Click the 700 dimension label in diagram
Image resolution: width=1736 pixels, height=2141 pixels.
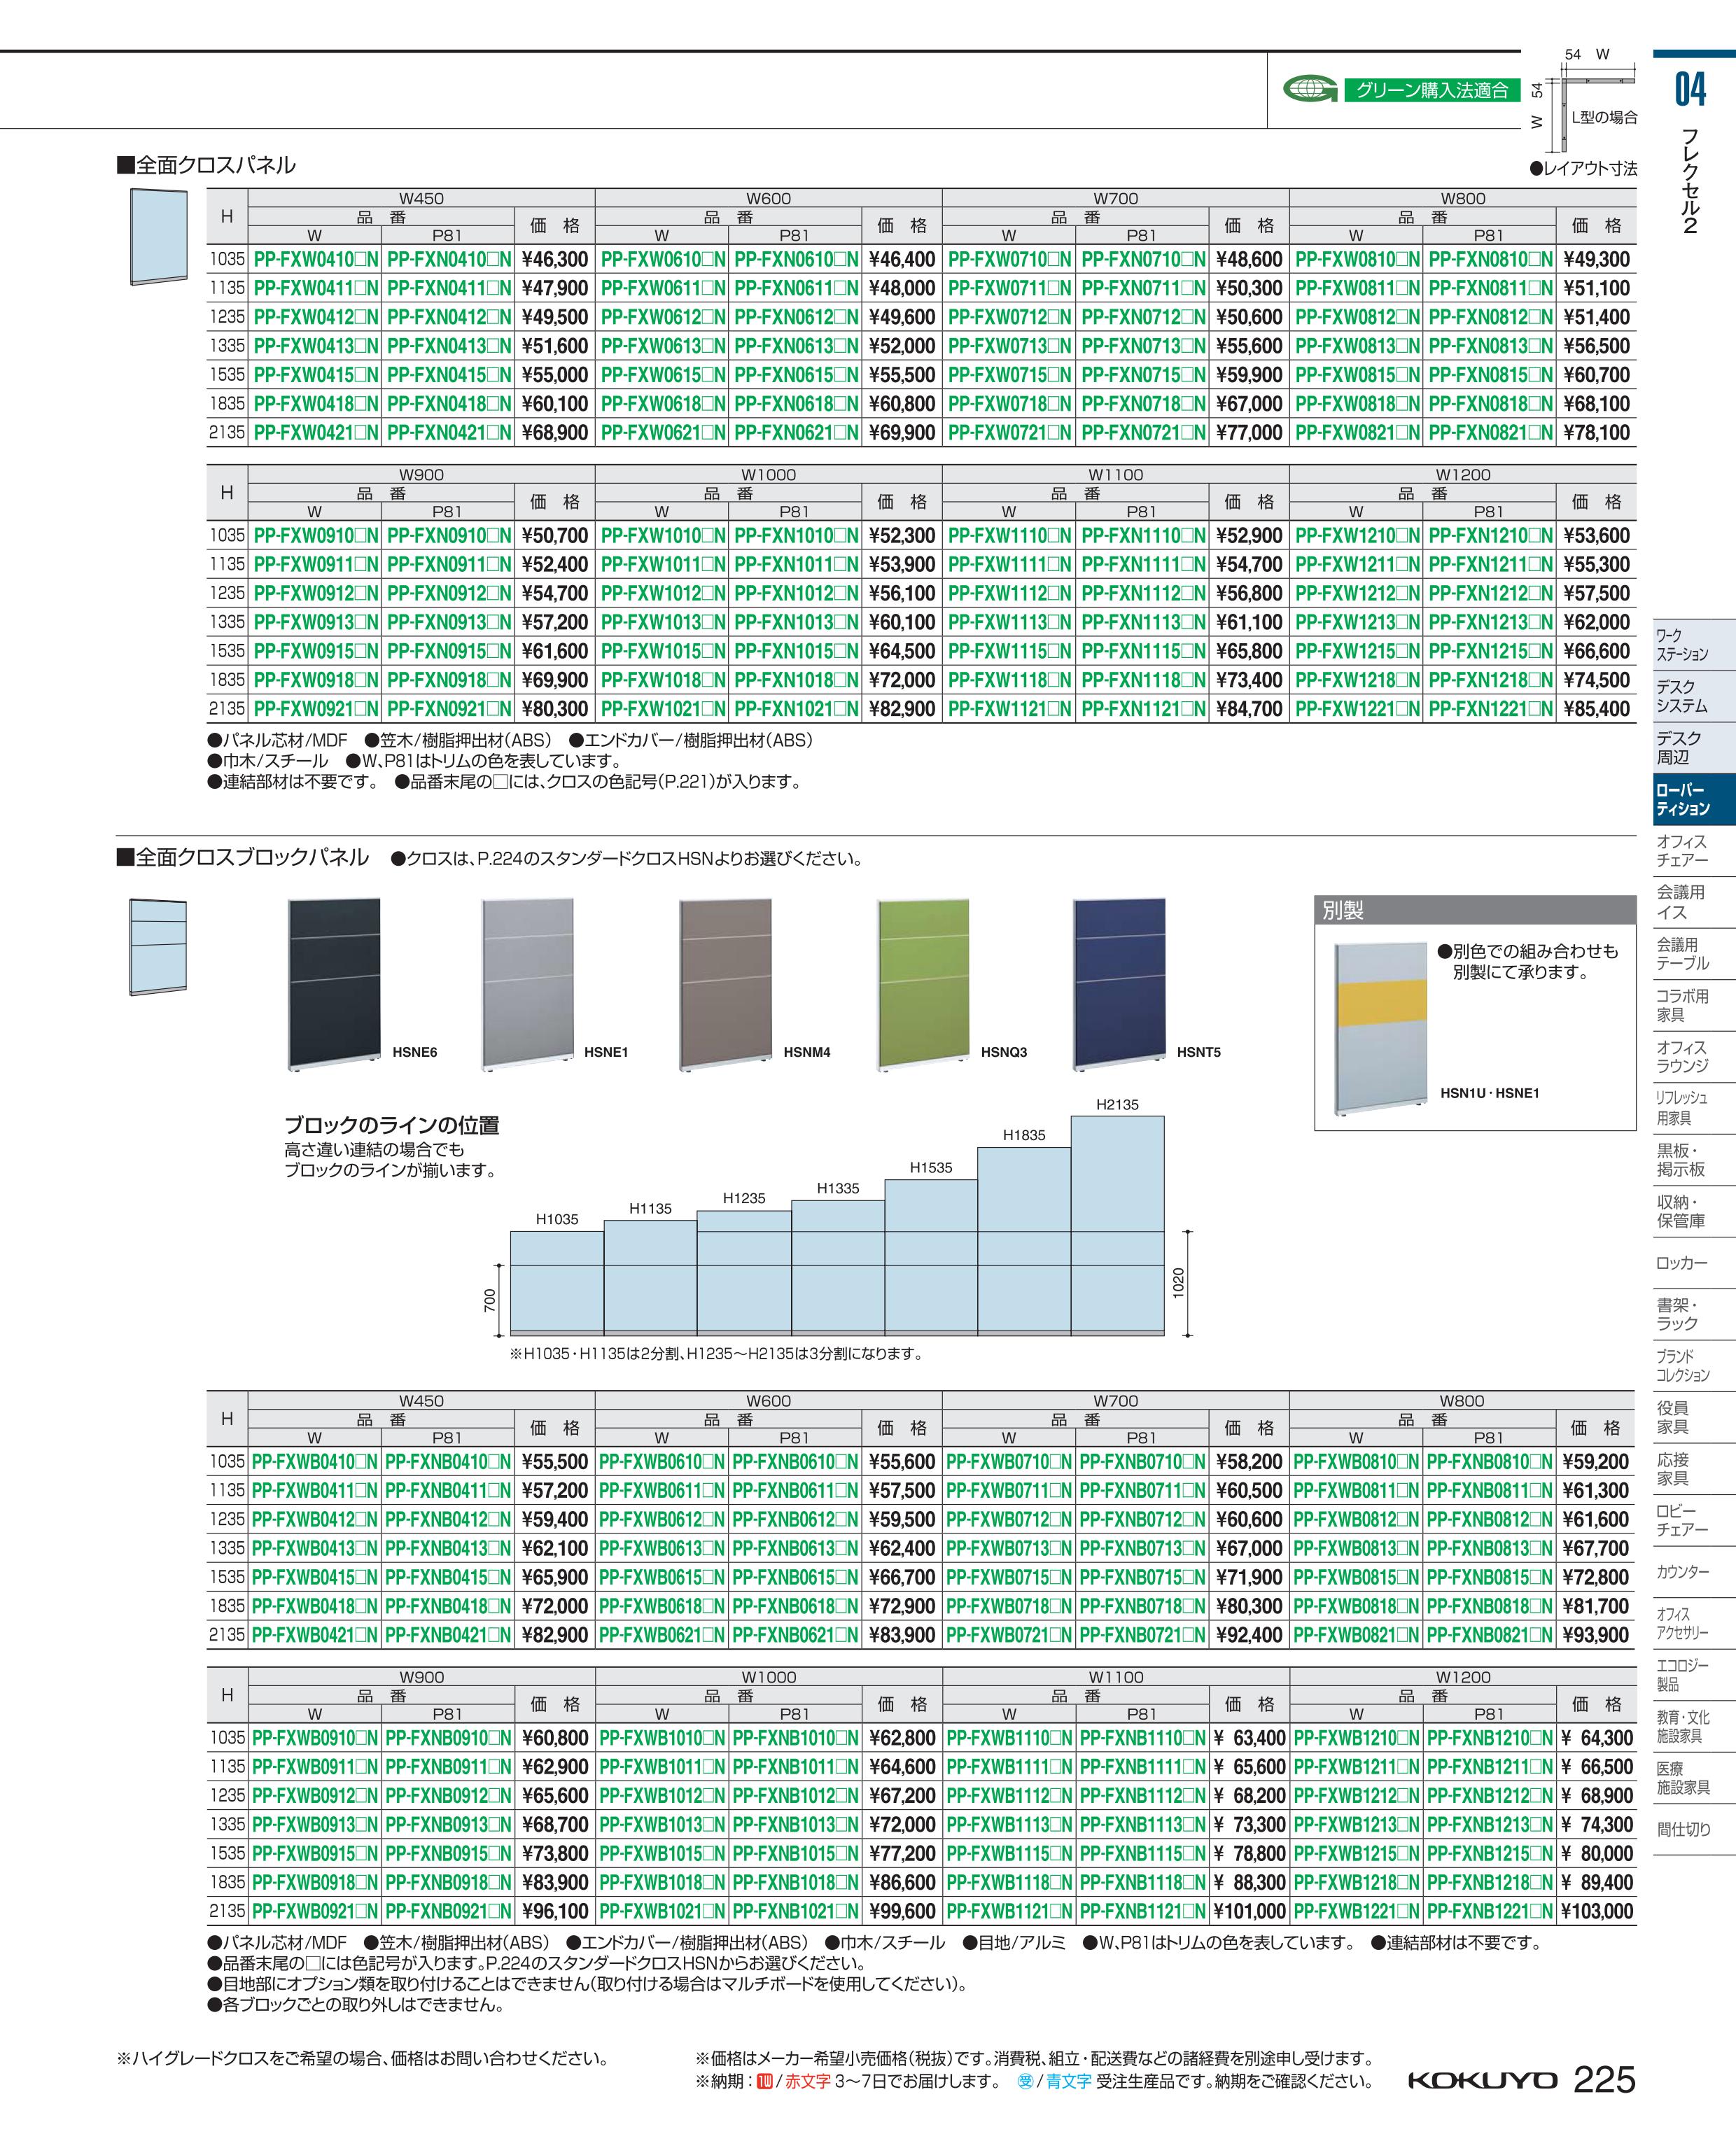tap(489, 1300)
